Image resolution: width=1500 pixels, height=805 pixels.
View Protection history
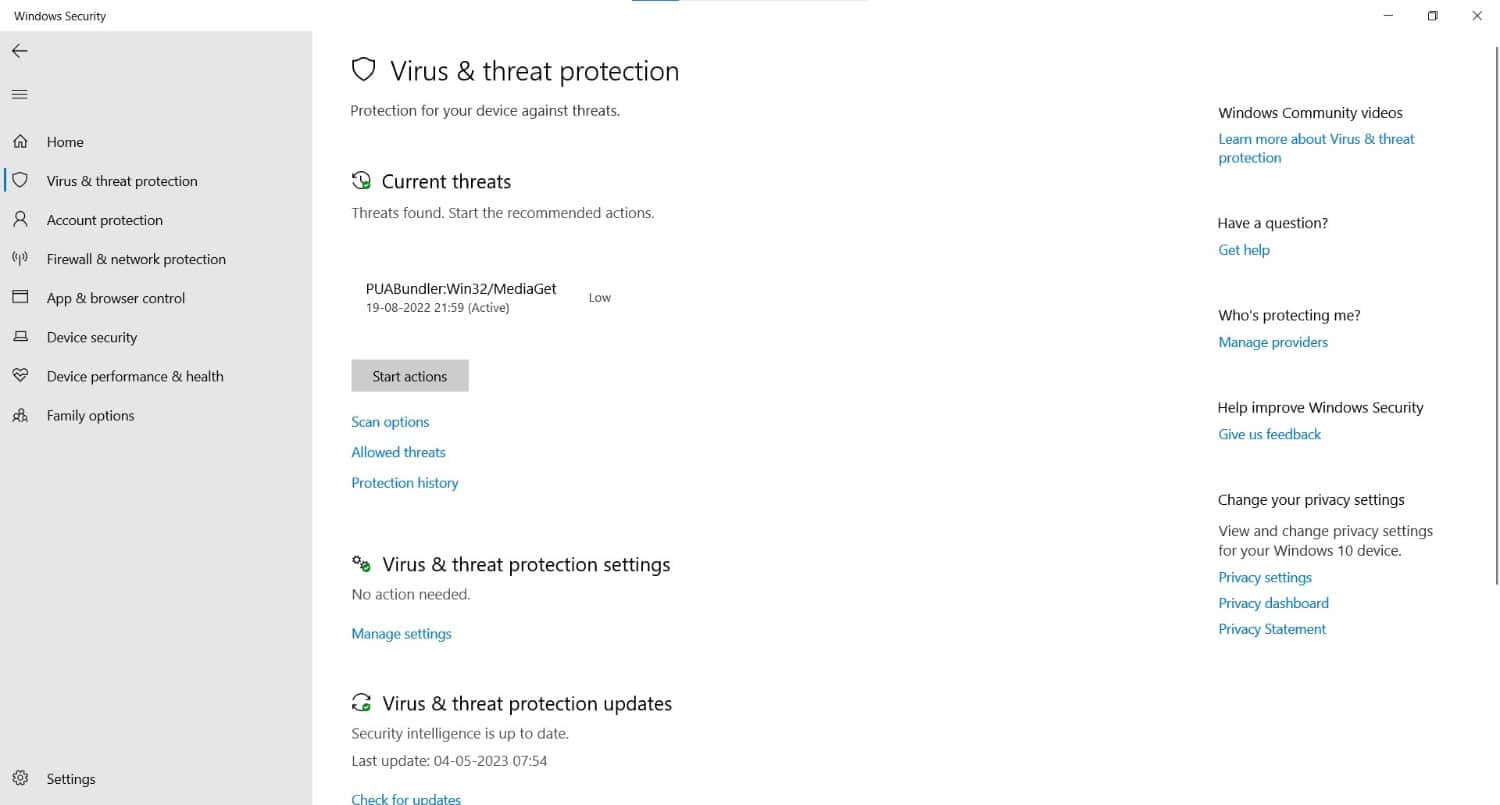pyautogui.click(x=405, y=483)
